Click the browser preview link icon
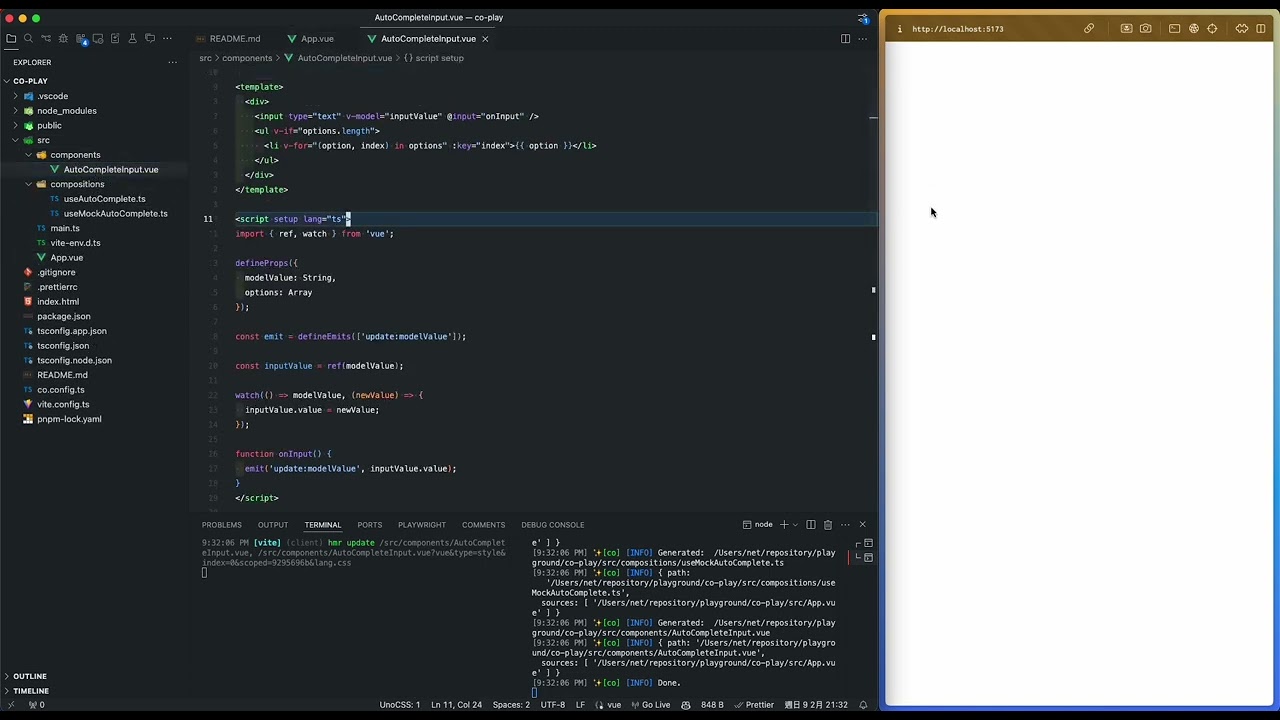Screen dimensions: 1280x720 click(1089, 29)
